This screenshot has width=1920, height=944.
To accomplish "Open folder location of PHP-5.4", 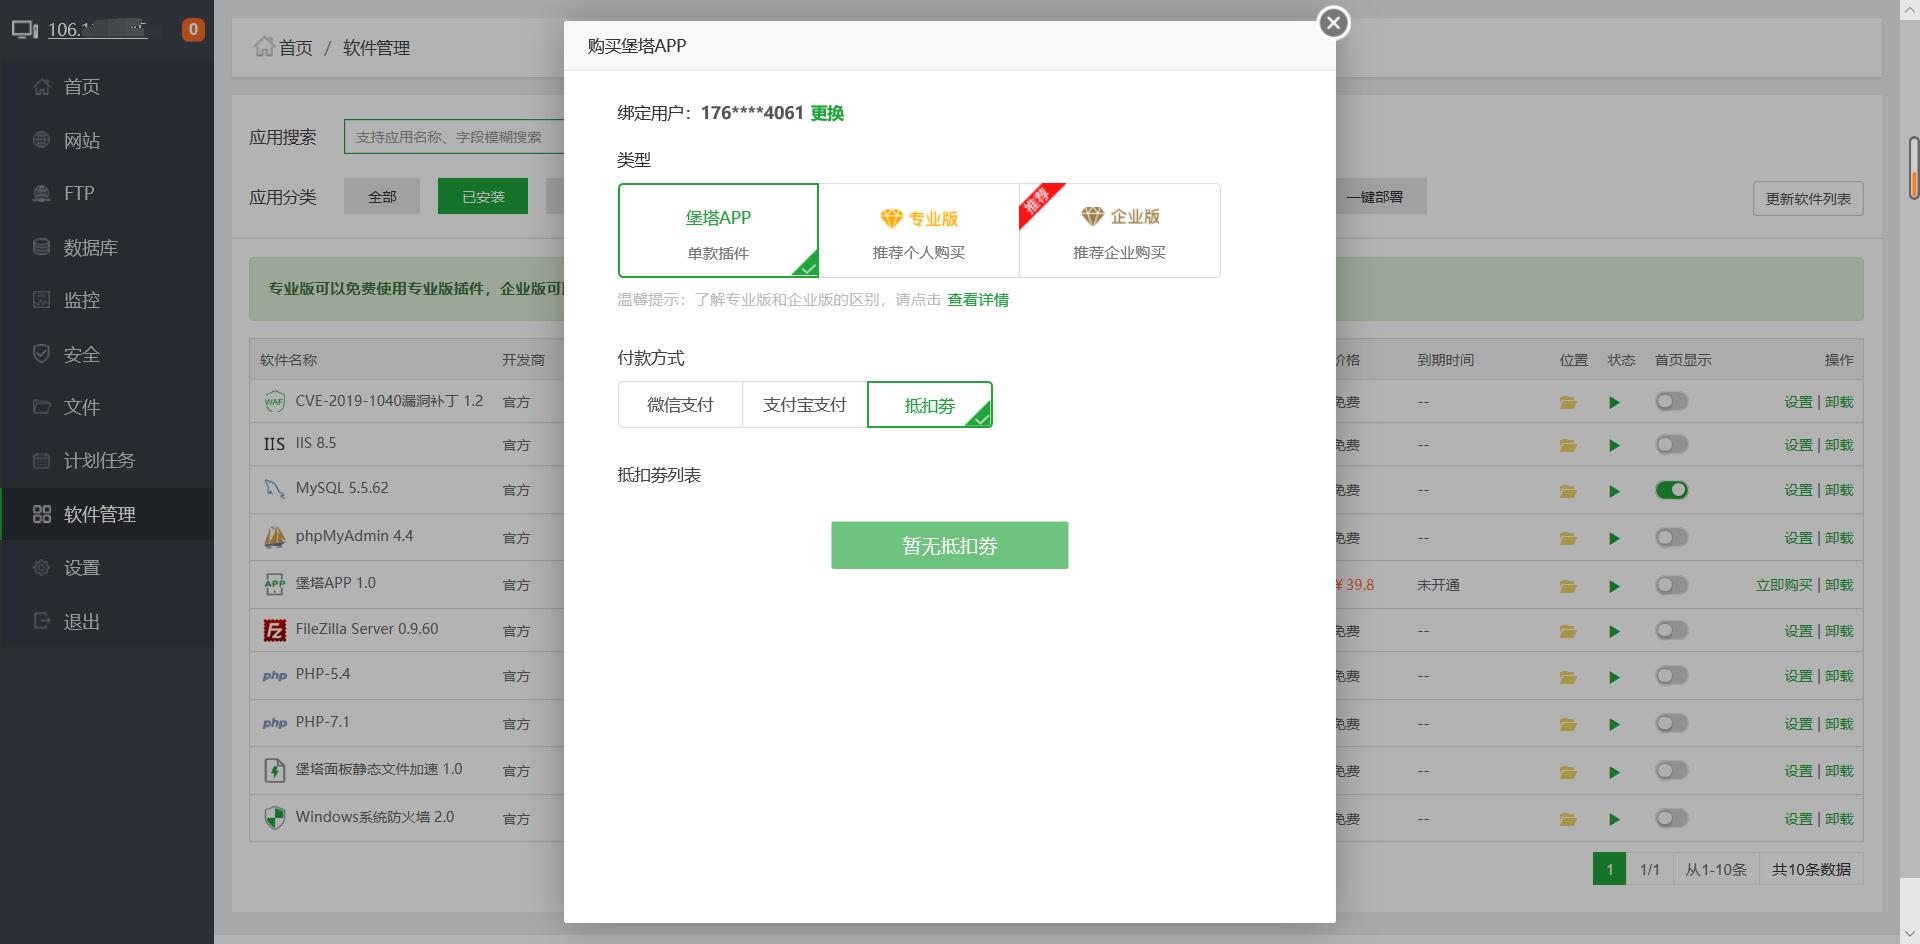I will (1568, 678).
